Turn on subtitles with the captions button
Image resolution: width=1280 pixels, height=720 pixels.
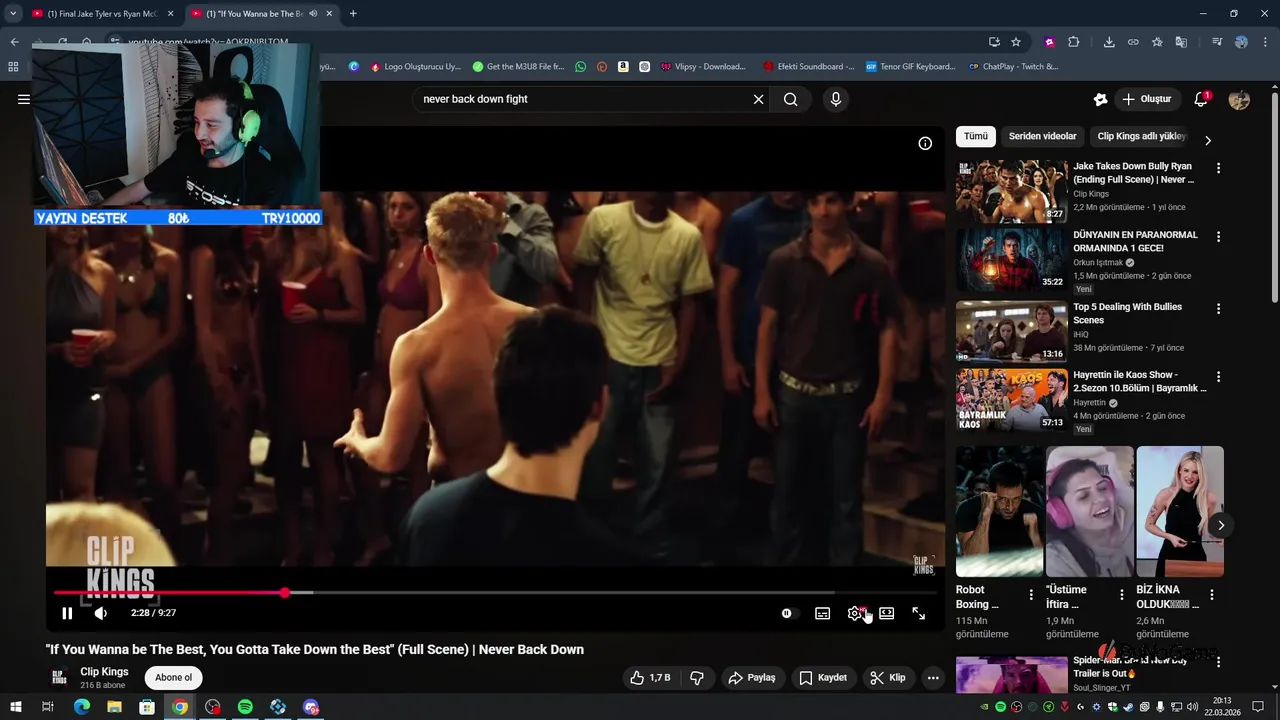822,613
